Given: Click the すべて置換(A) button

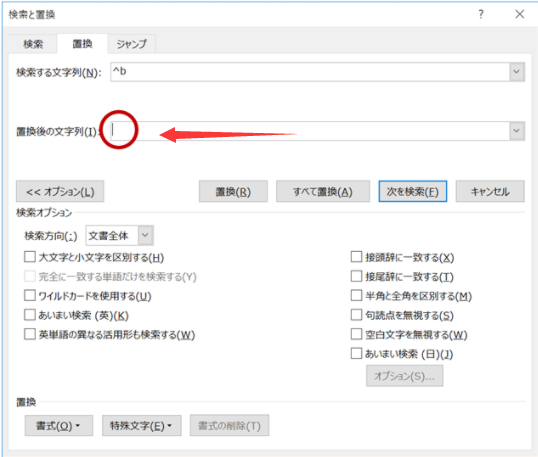Looking at the screenshot, I should point(323,191).
